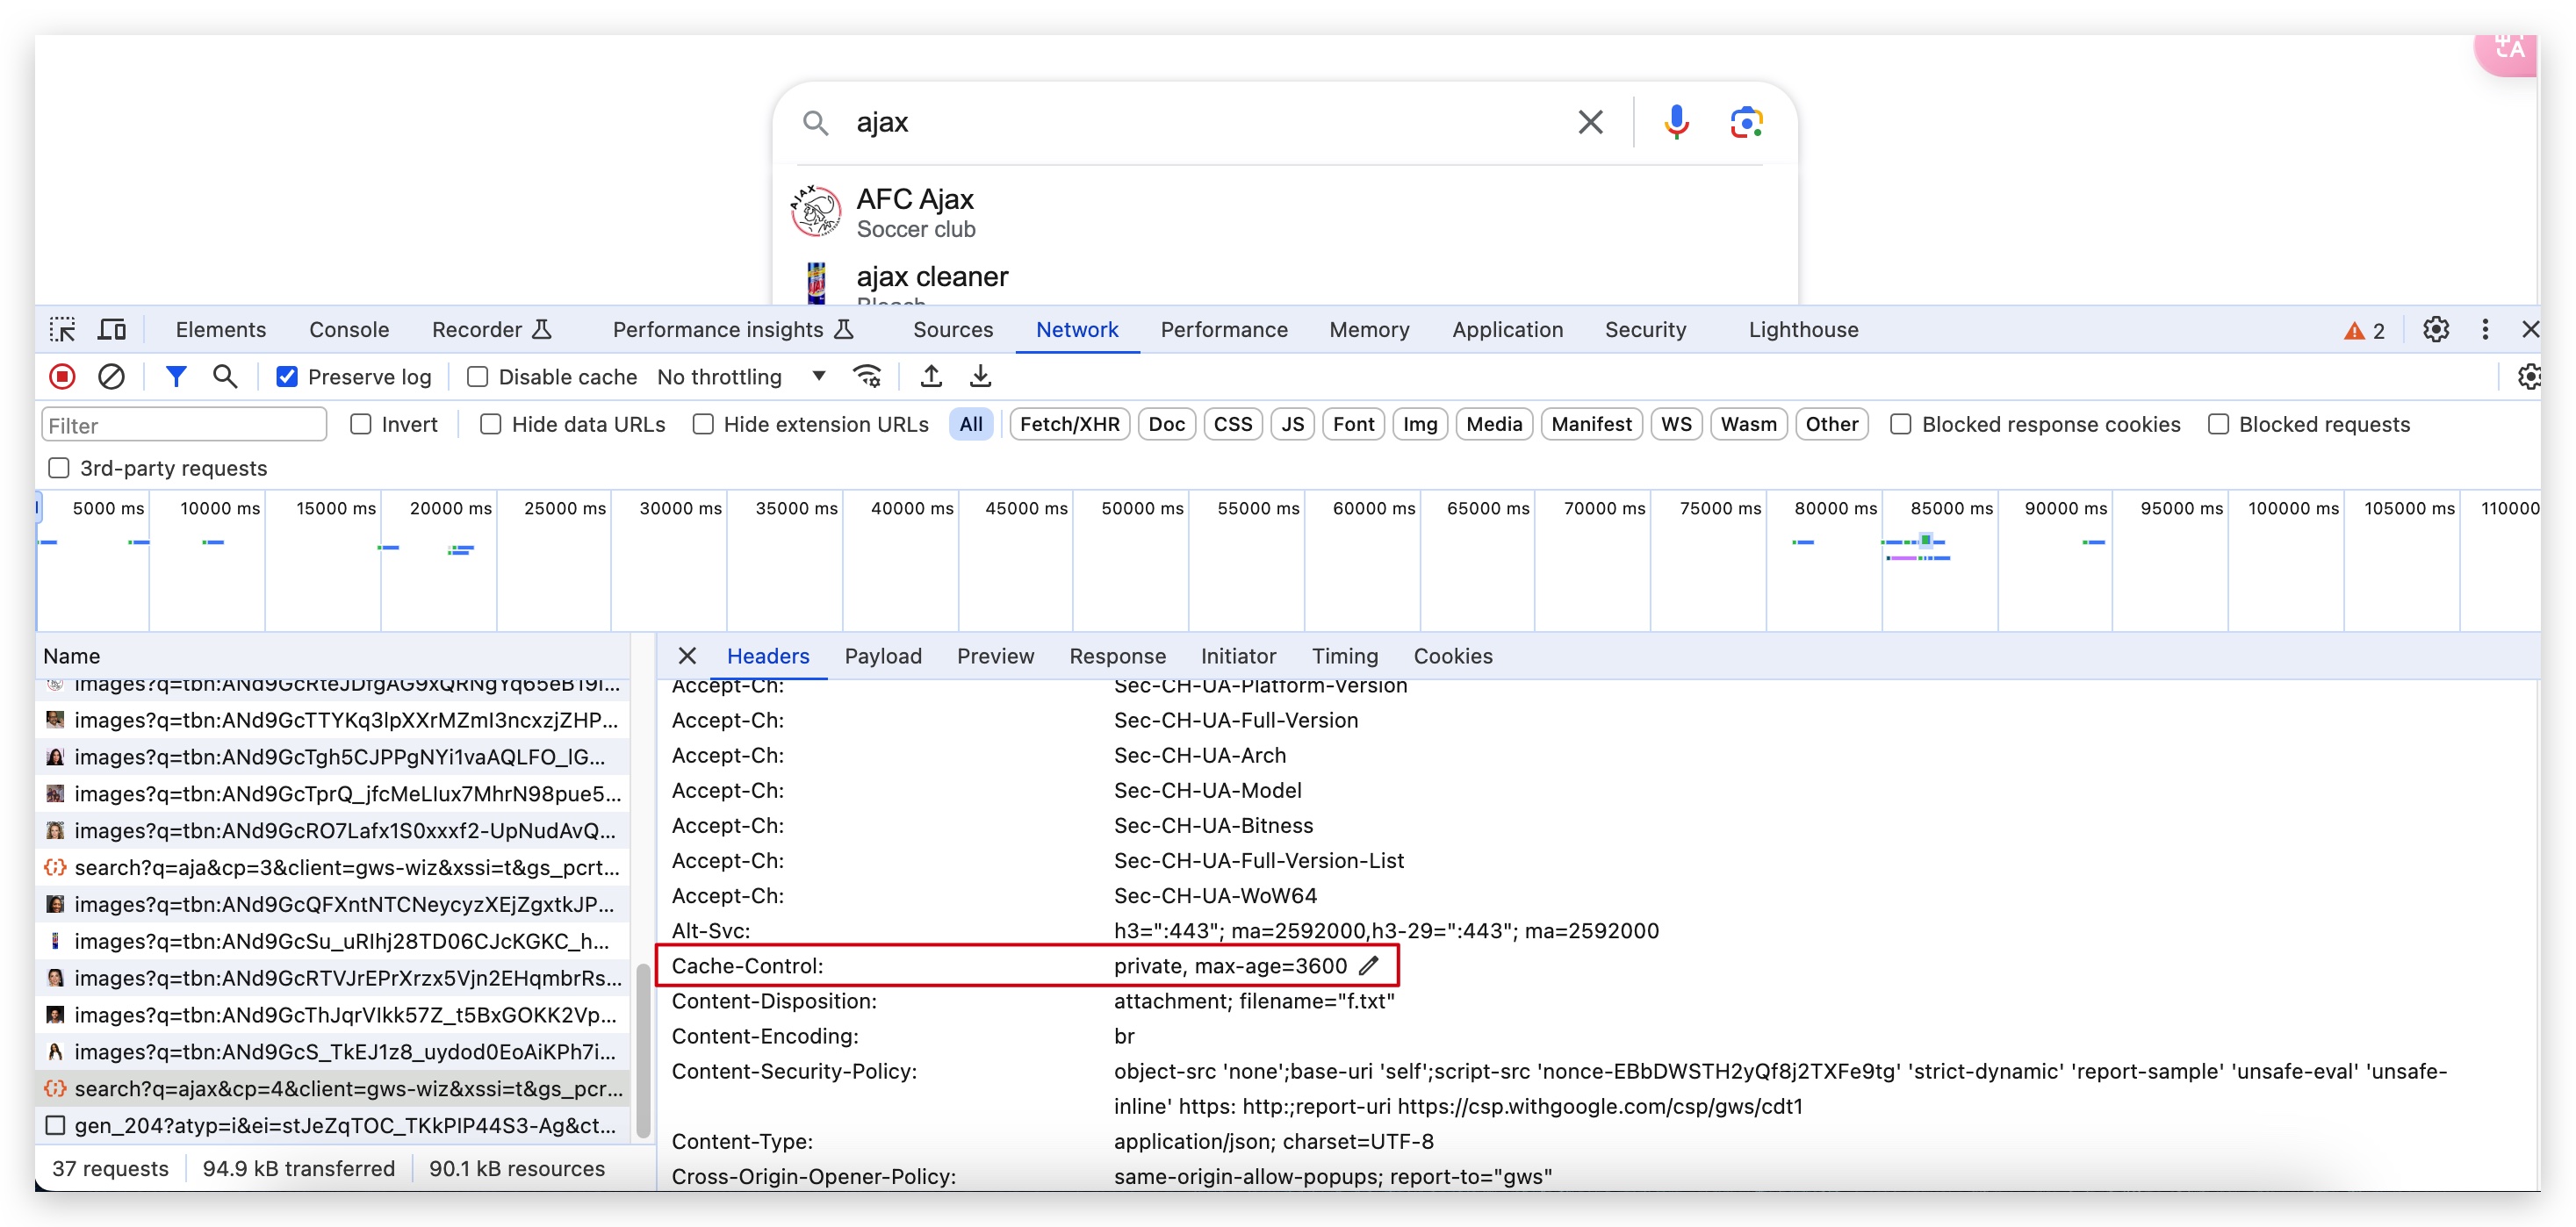This screenshot has width=2576, height=1227.
Task: Check the 3rd-party requests checkbox
Action: click(x=59, y=468)
